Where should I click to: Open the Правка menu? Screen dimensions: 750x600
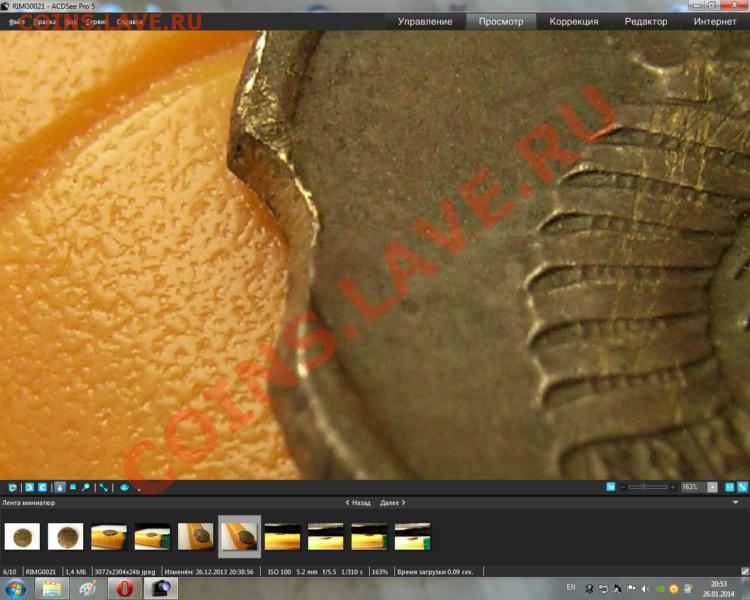[45, 22]
